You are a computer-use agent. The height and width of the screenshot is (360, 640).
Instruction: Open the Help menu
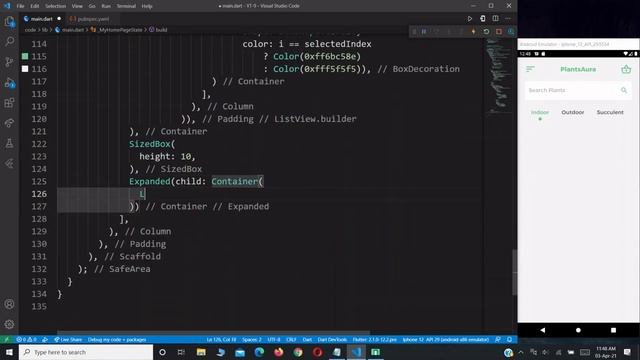(147, 6)
